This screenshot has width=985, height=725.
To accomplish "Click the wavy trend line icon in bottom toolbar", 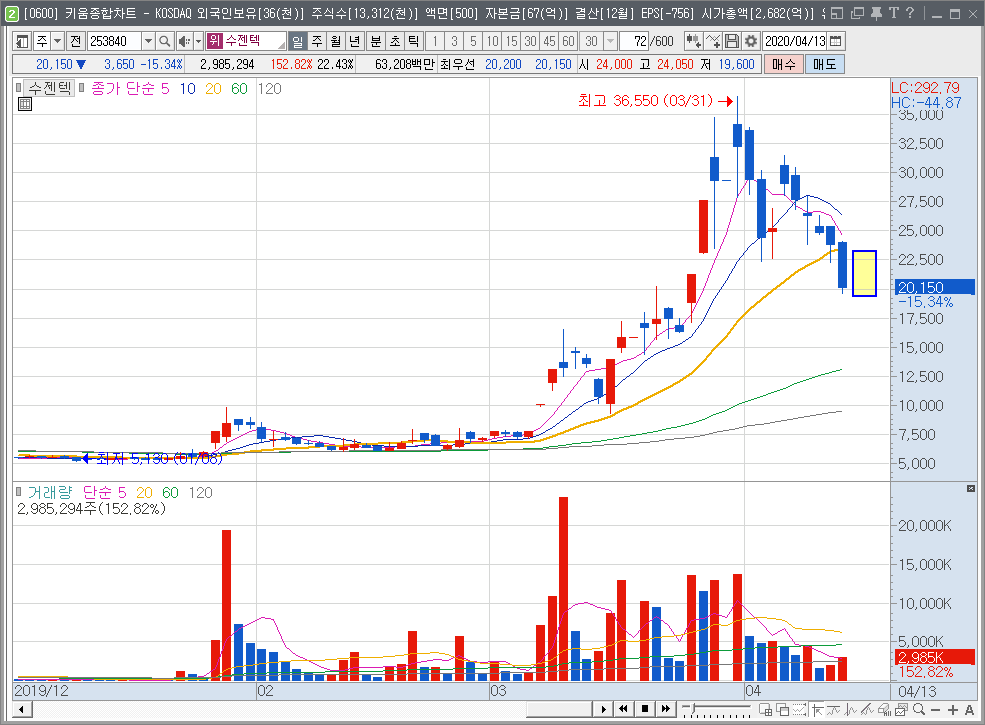I will 834,710.
